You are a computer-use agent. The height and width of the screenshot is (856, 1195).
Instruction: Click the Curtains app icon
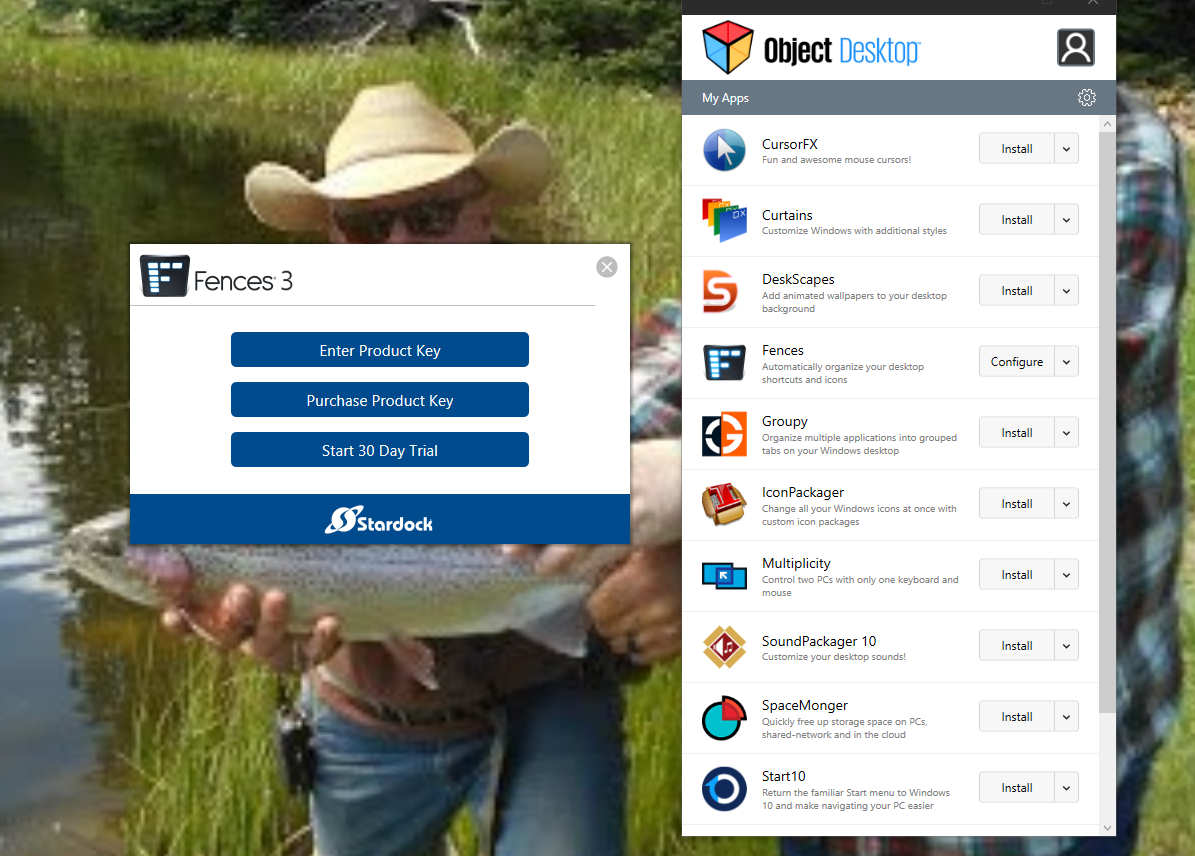[x=724, y=220]
